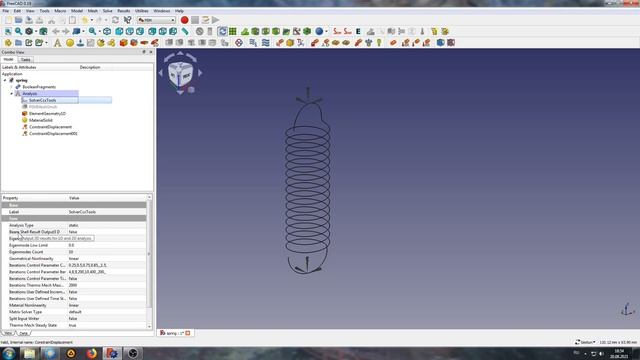Open the results sphere dropdown arrow
This screenshot has height=360, width=640.
click(326, 31)
